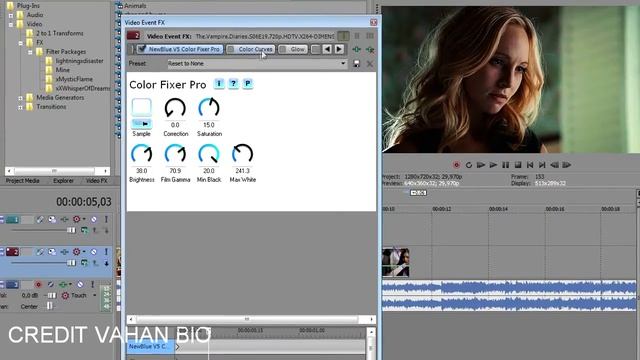Click the Max White knob
The height and width of the screenshot is (360, 640).
(x=242, y=154)
